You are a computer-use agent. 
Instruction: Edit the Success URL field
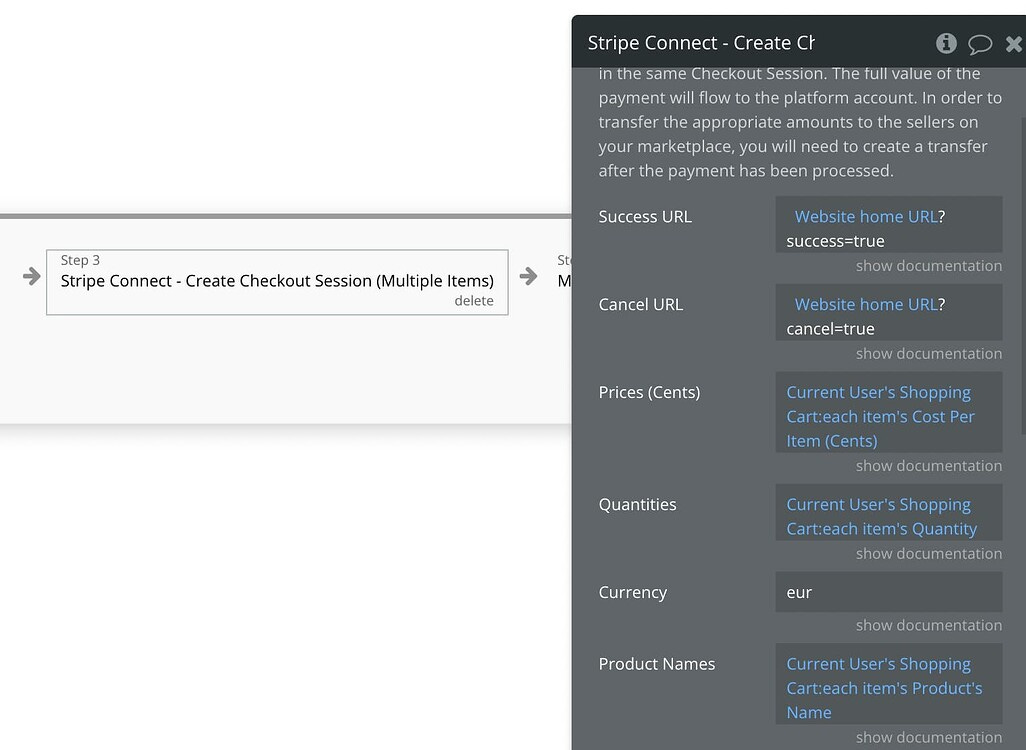(889, 224)
